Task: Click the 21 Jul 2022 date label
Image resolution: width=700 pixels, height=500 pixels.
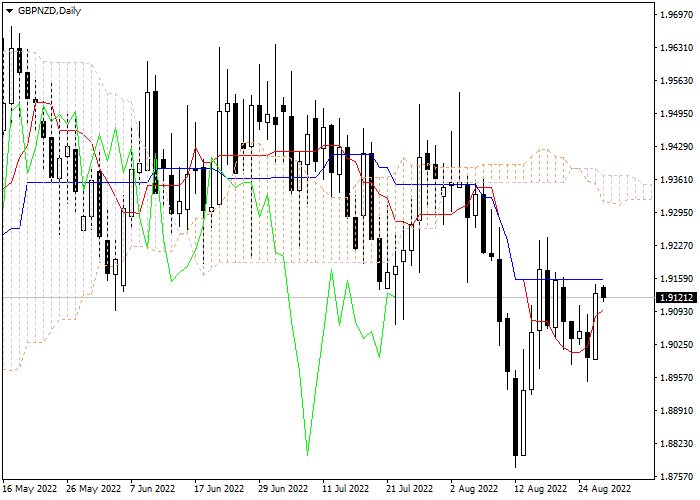Action: pos(410,489)
